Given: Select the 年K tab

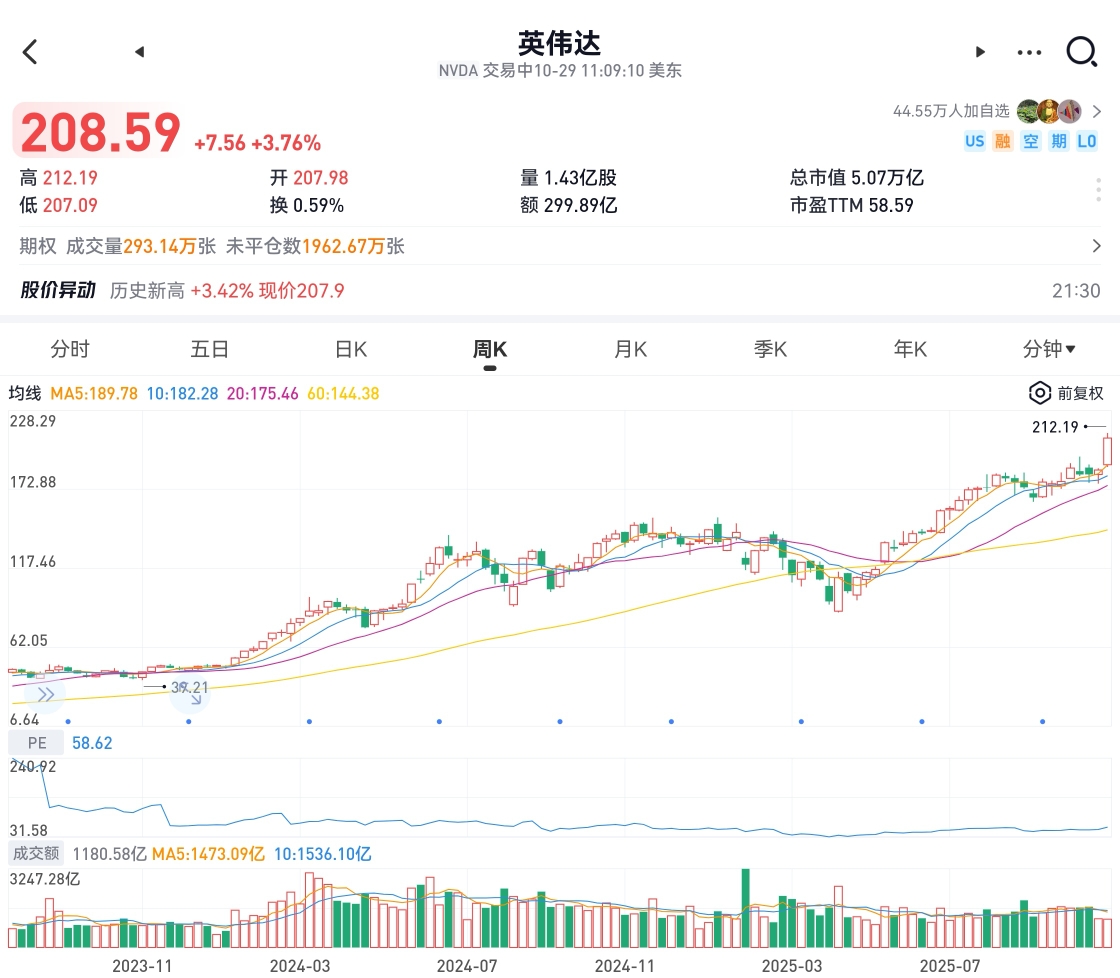Looking at the screenshot, I should click(910, 349).
